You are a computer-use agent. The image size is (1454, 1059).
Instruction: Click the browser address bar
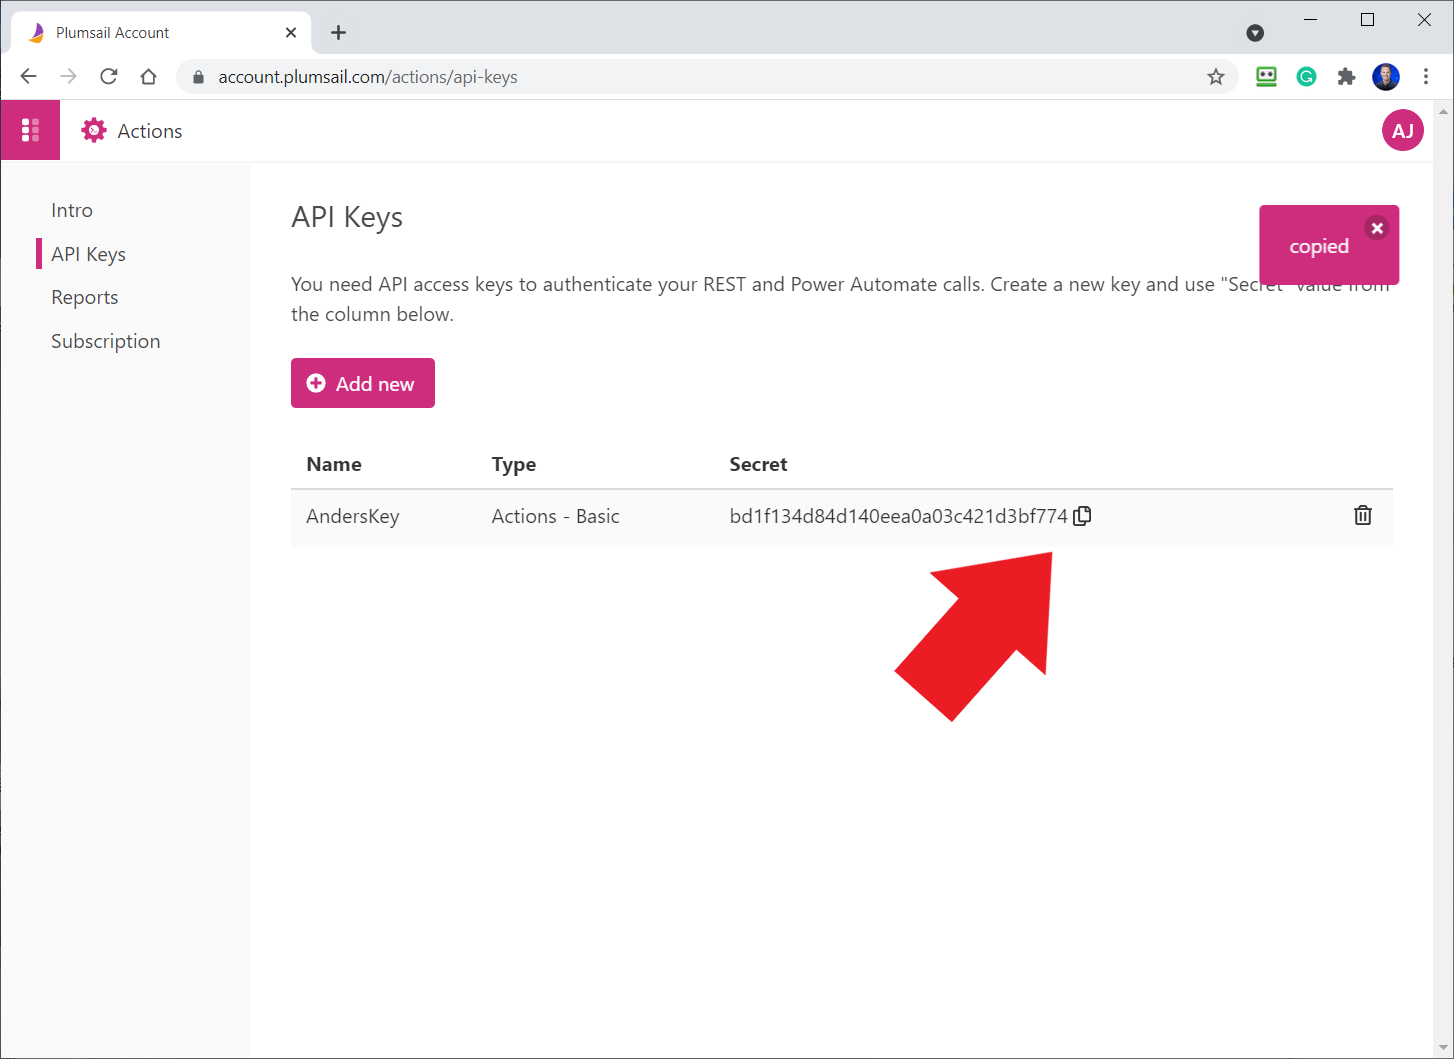tap(600, 76)
